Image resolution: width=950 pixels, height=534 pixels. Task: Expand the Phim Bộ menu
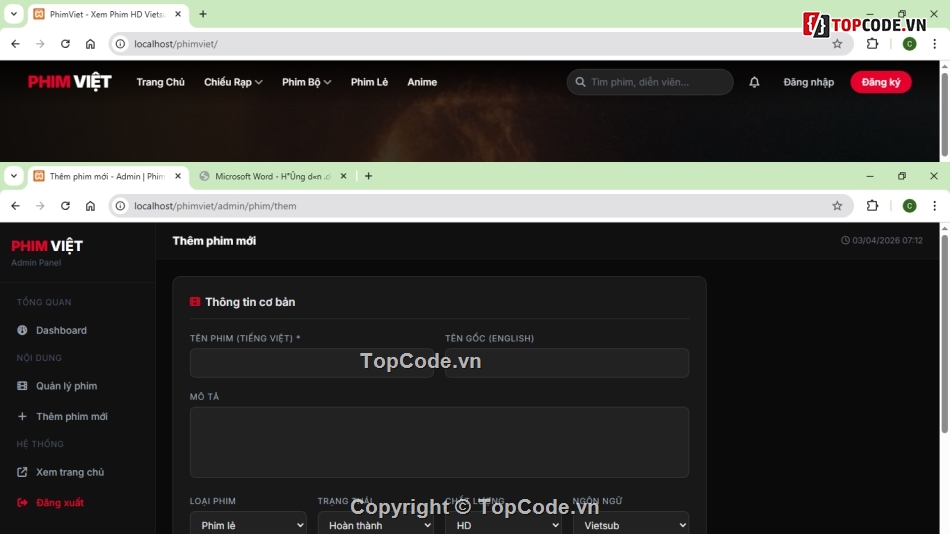pos(307,82)
